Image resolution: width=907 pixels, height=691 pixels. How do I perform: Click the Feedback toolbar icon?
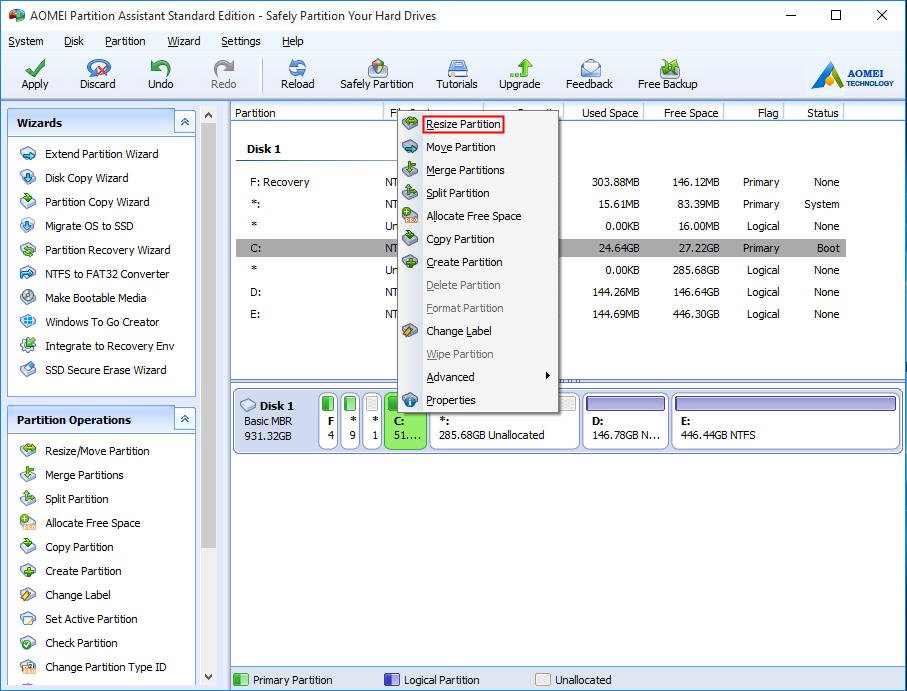[589, 72]
